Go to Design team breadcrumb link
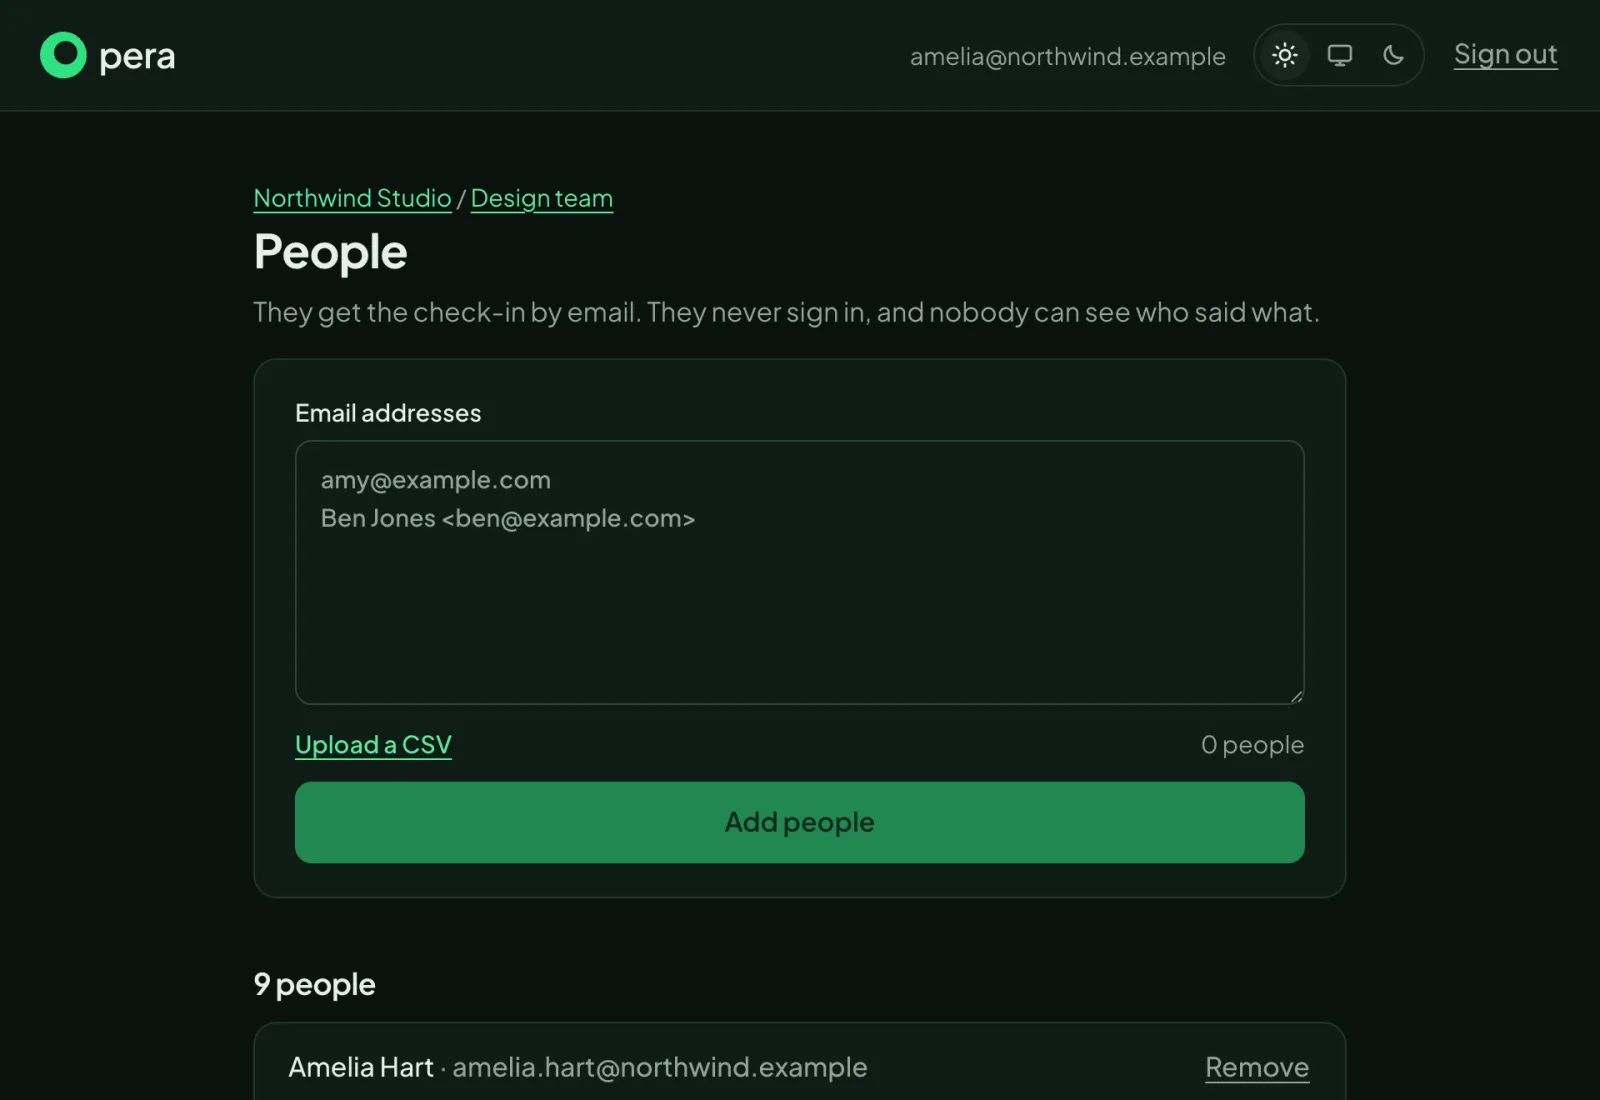1600x1100 pixels. pos(542,198)
